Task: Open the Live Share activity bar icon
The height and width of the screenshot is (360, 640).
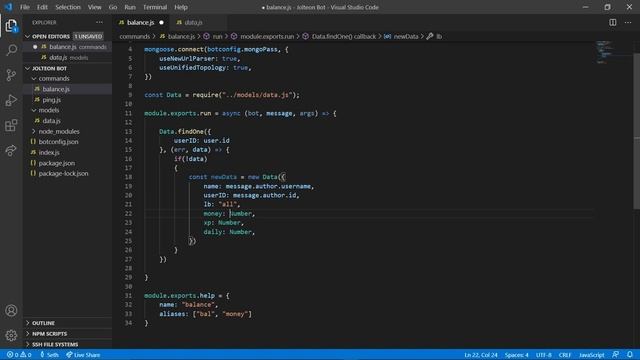Action: point(11,150)
